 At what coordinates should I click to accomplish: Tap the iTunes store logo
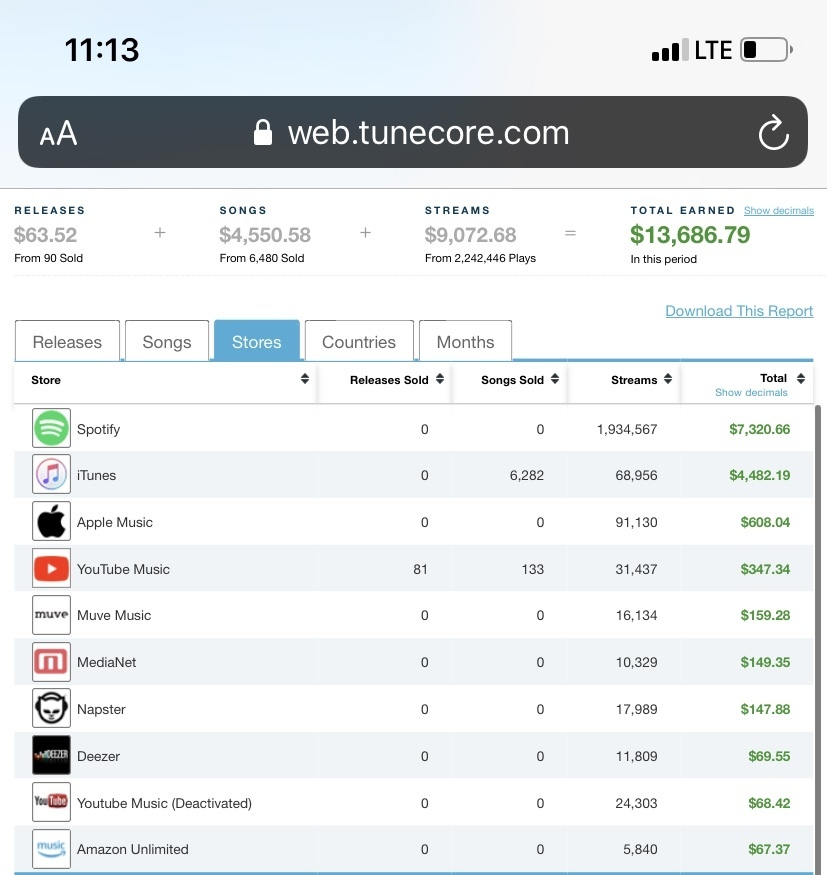coord(51,474)
